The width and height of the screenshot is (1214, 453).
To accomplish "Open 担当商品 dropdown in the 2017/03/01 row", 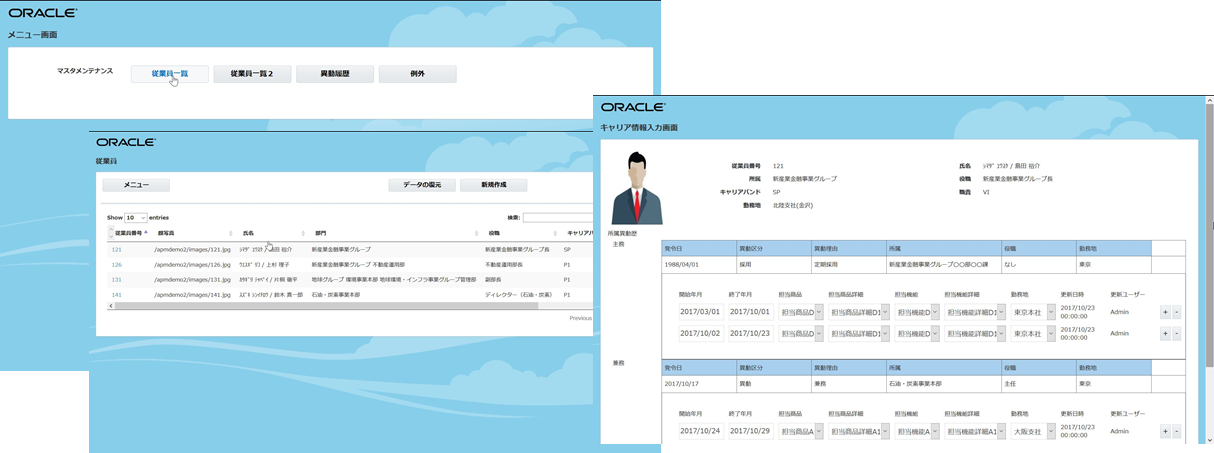I will click(x=801, y=312).
